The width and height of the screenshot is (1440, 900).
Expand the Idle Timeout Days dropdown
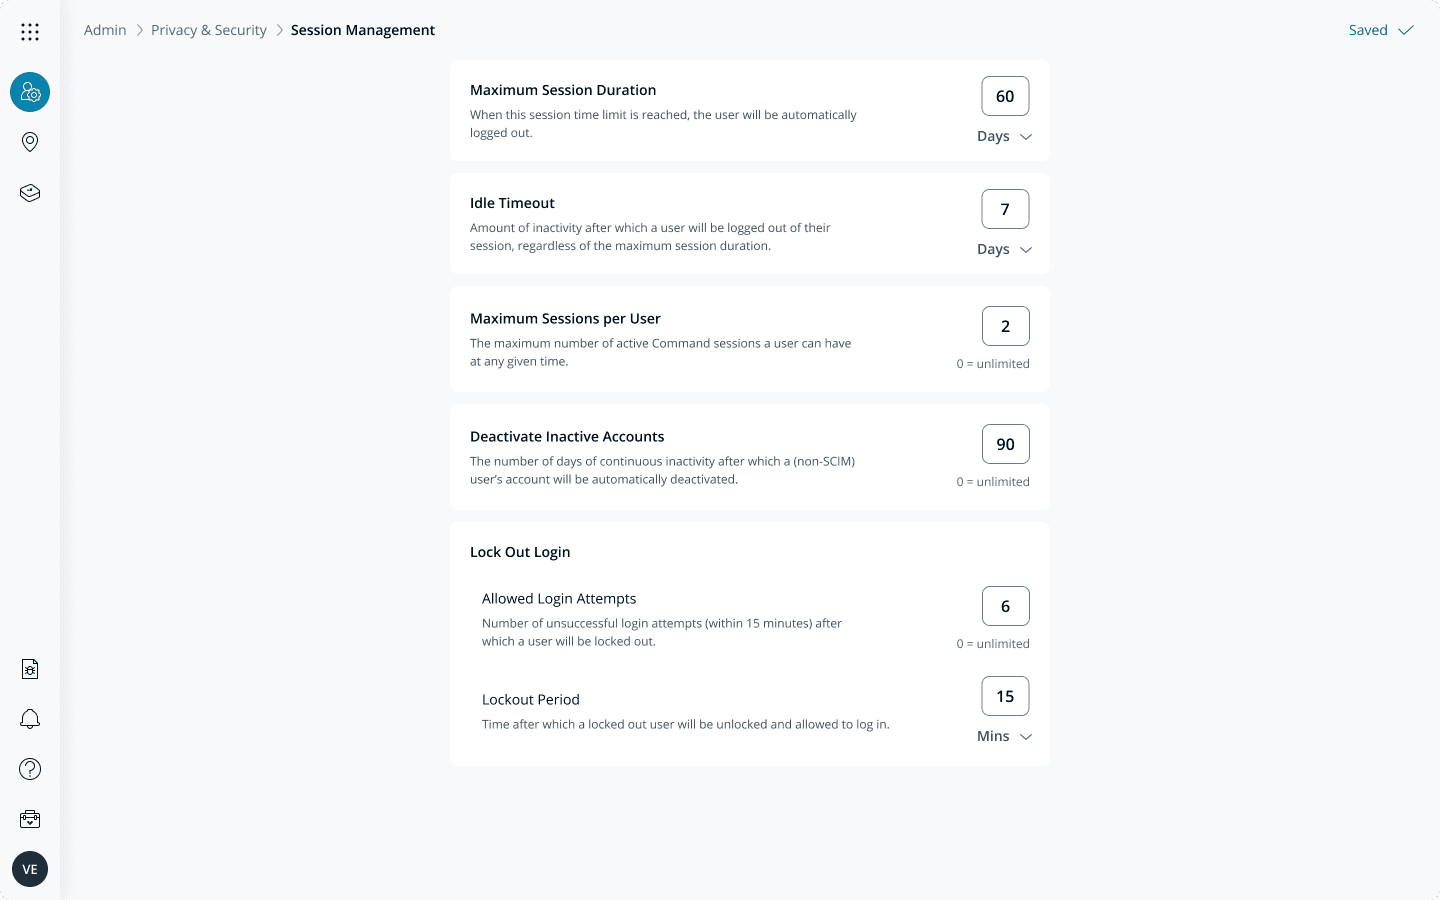click(1004, 249)
